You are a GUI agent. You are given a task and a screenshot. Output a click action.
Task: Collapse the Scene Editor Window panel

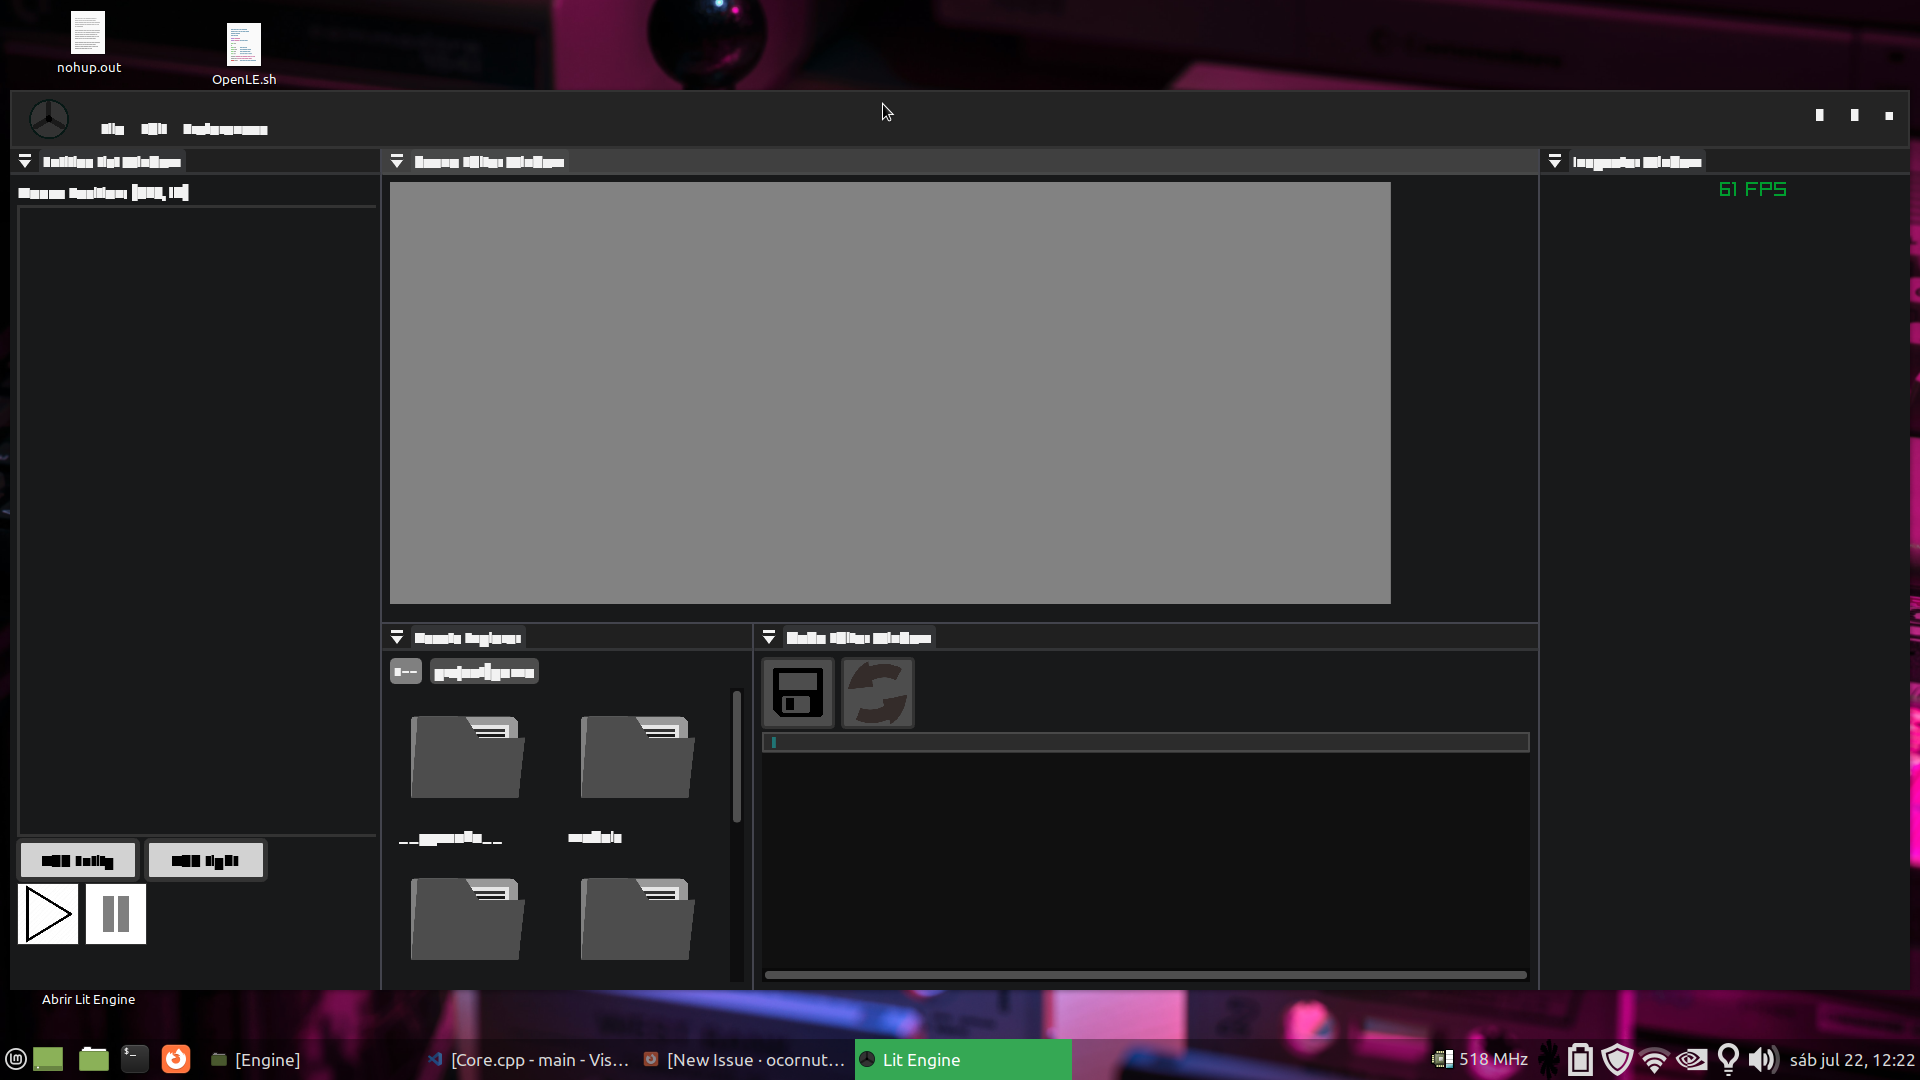[x=396, y=160]
